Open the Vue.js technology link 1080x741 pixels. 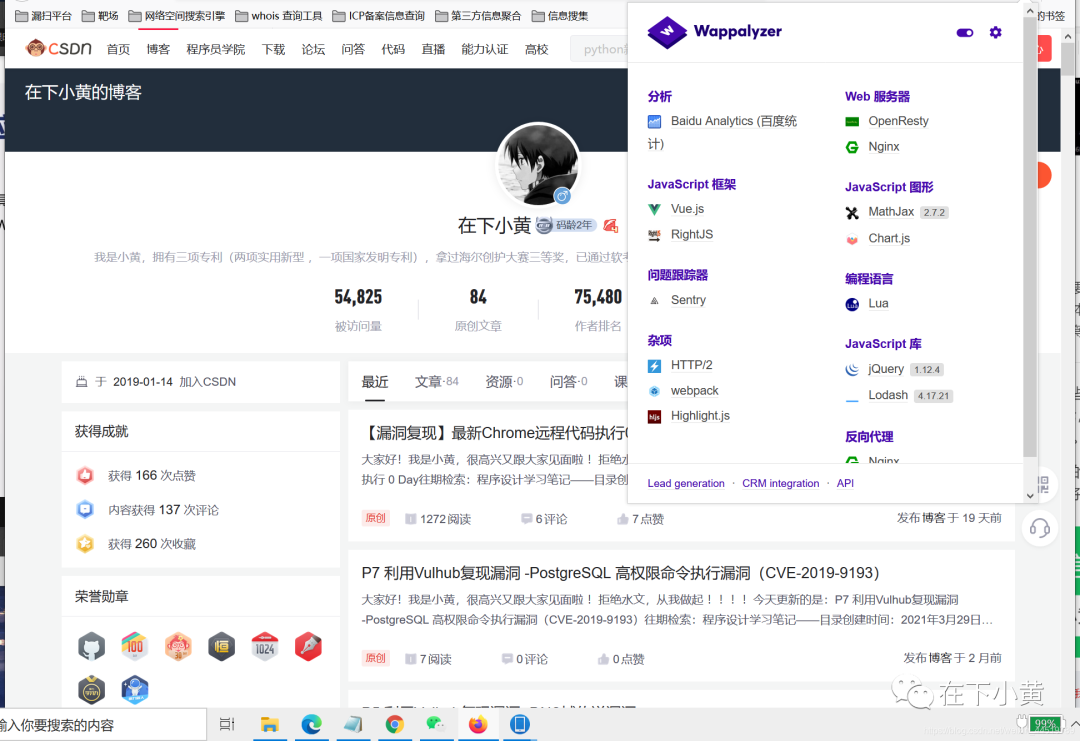(x=687, y=209)
